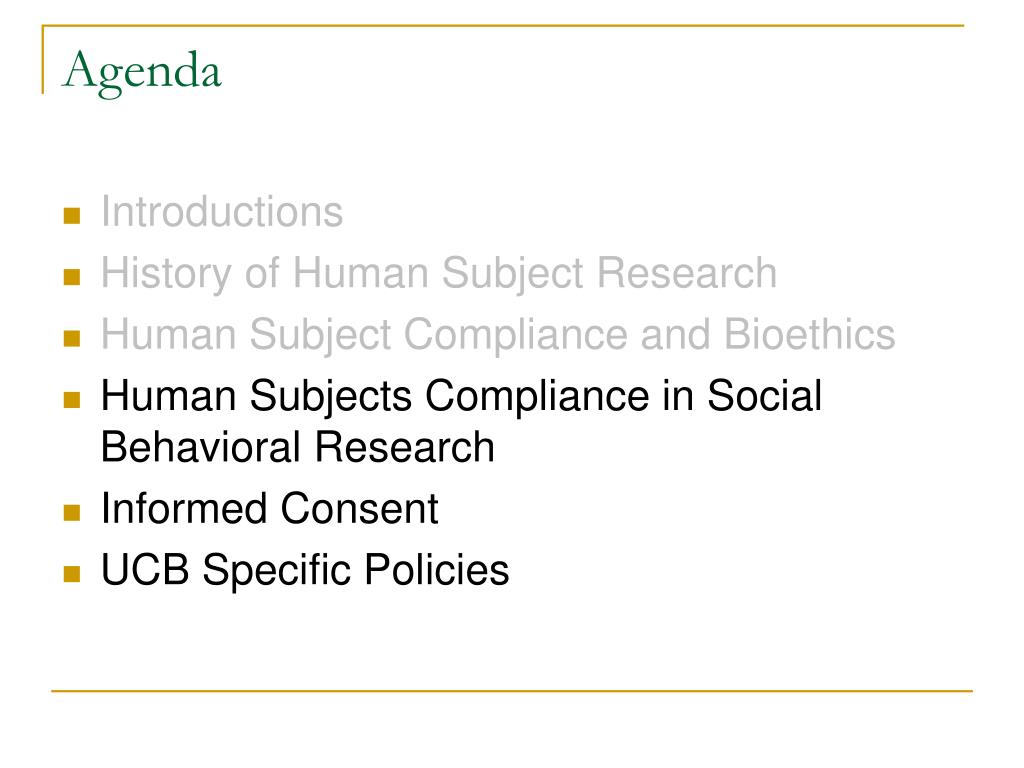Select Human Subject Compliance and Bioethics line
Screen dimensions: 1024x768
coord(498,334)
